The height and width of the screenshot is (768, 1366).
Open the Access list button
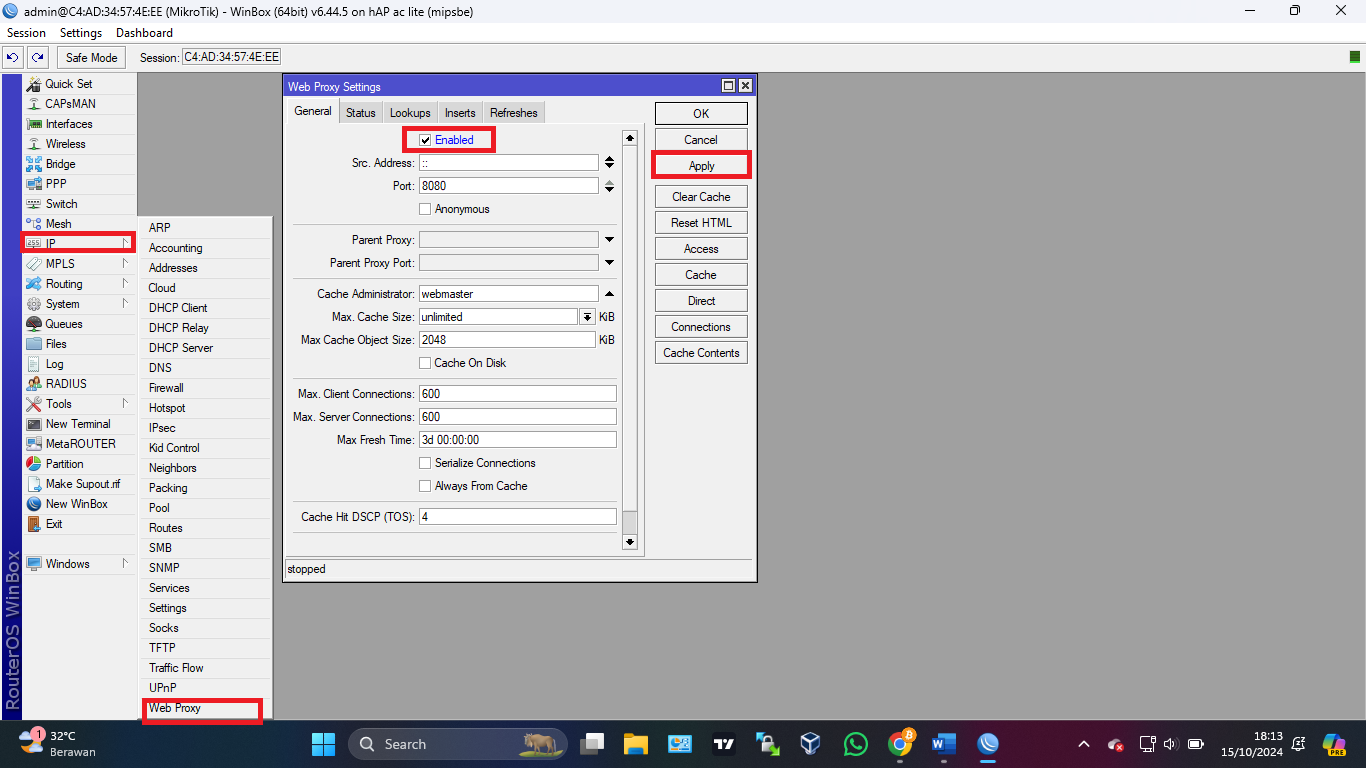click(x=701, y=249)
